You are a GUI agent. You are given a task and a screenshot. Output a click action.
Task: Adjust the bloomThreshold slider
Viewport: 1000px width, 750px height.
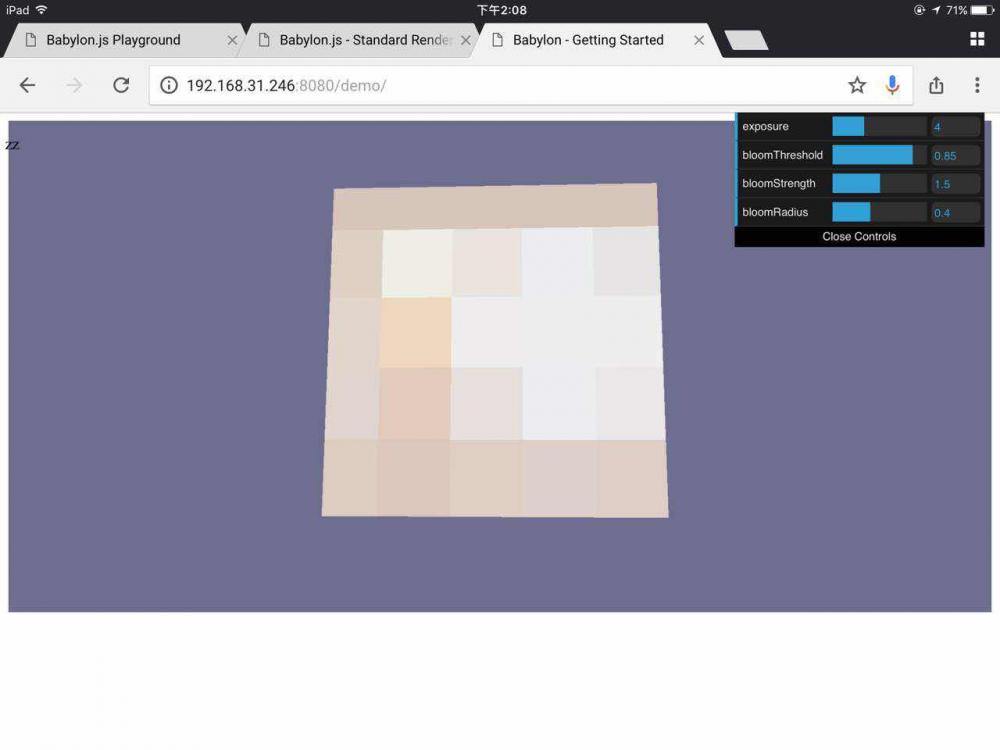tap(879, 155)
